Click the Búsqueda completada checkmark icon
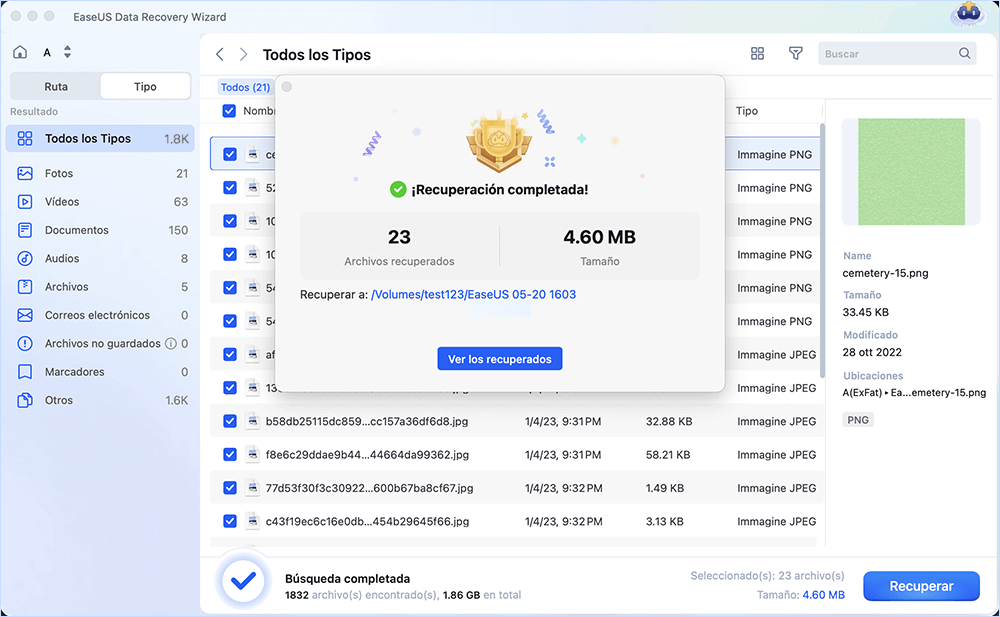 coord(243,581)
